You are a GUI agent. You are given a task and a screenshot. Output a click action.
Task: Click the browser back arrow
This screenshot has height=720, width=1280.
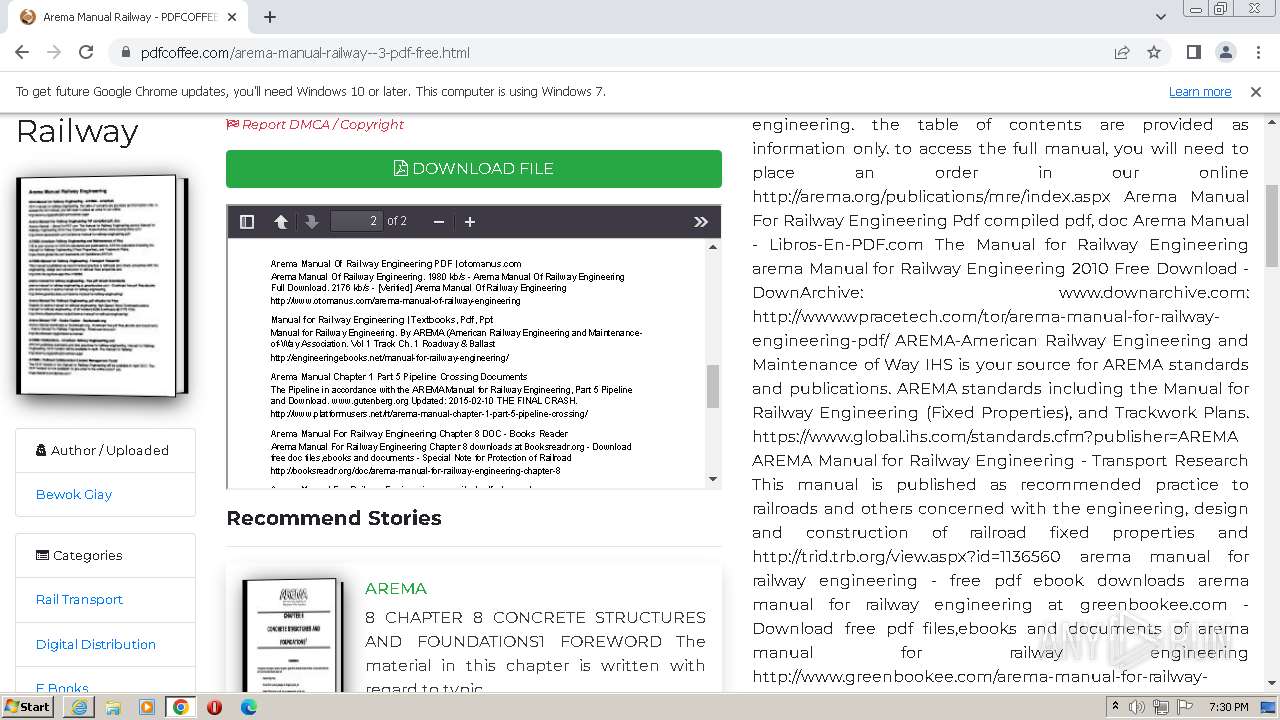22,53
